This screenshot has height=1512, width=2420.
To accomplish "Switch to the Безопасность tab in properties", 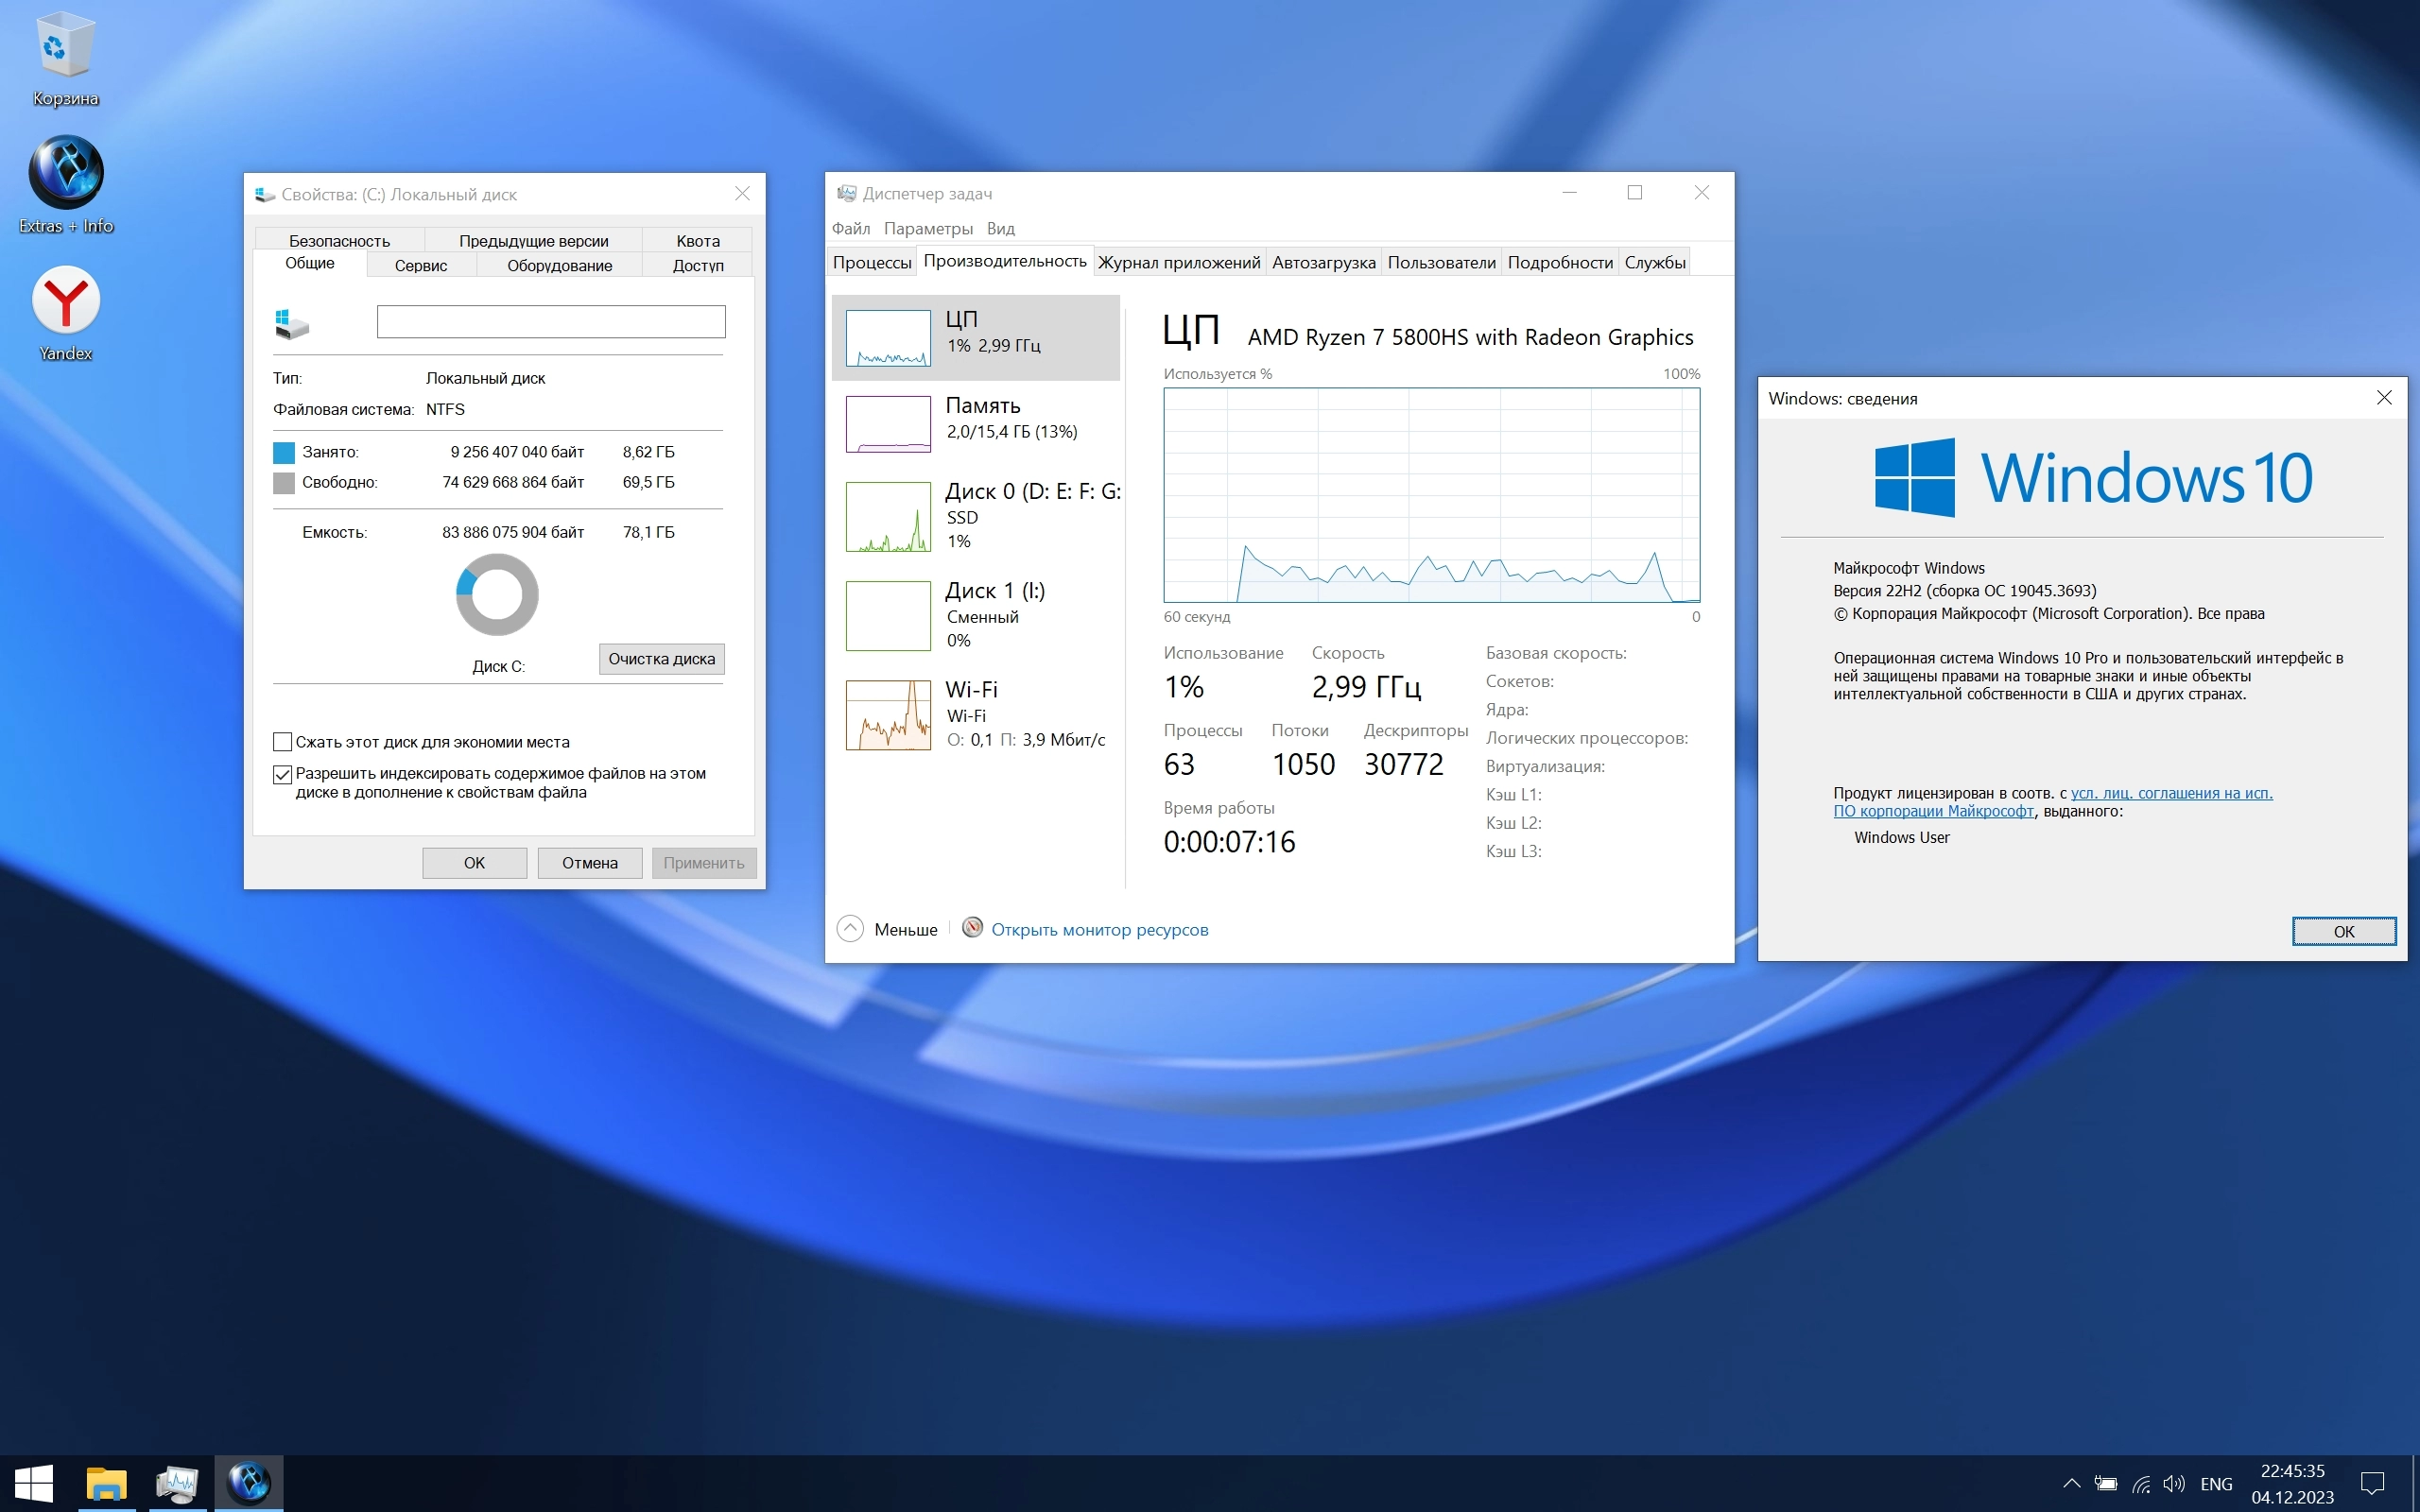I will click(x=339, y=240).
